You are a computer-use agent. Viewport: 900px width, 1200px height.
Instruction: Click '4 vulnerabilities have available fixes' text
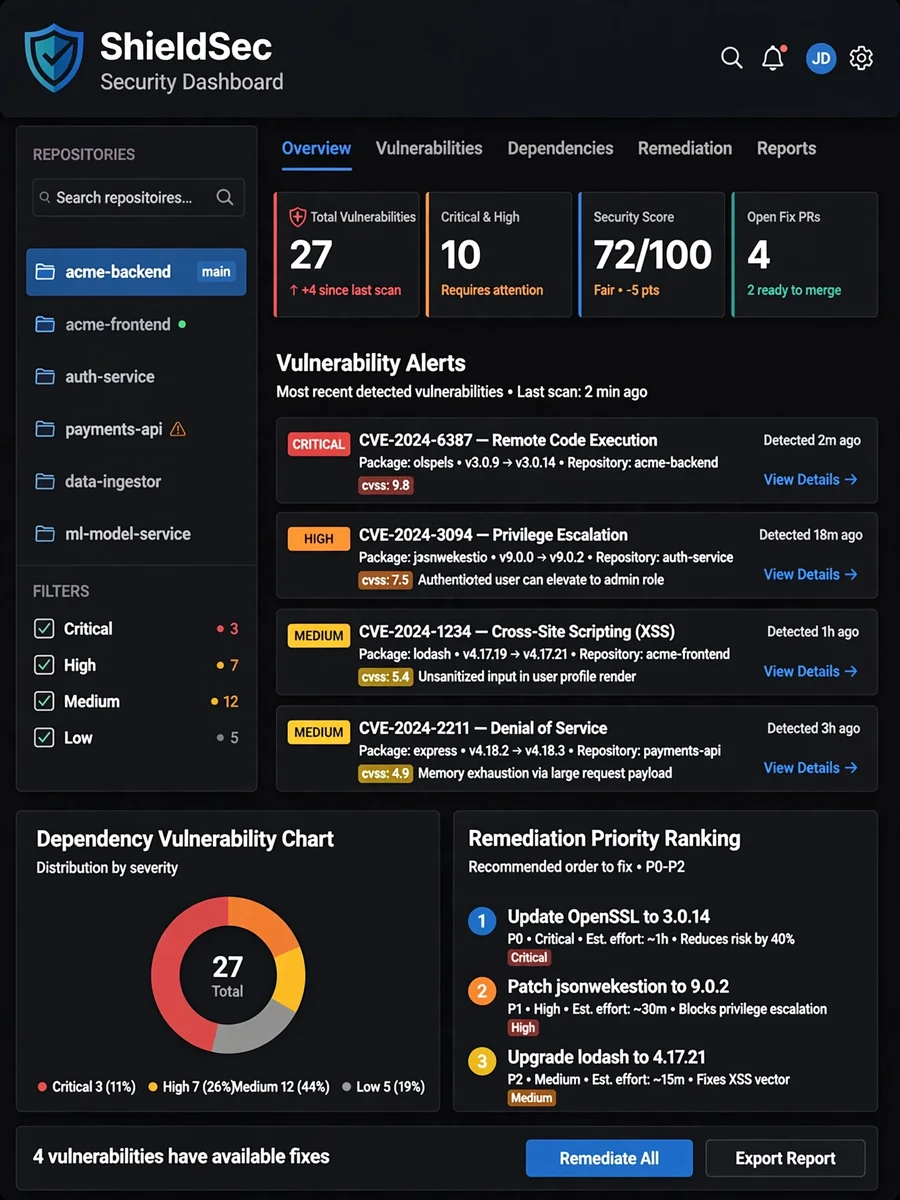[x=181, y=1157]
